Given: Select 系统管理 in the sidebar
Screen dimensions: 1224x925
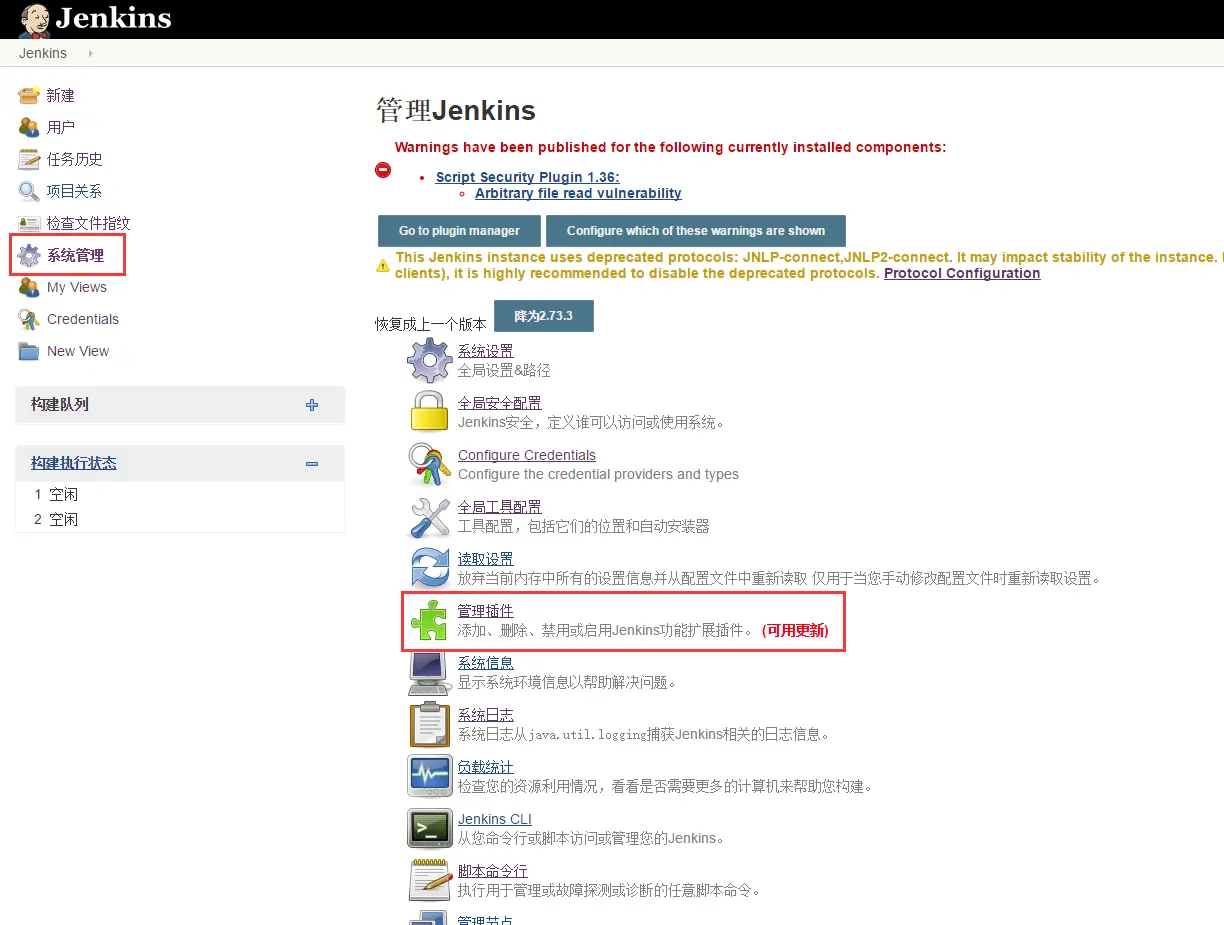Looking at the screenshot, I should [x=75, y=255].
